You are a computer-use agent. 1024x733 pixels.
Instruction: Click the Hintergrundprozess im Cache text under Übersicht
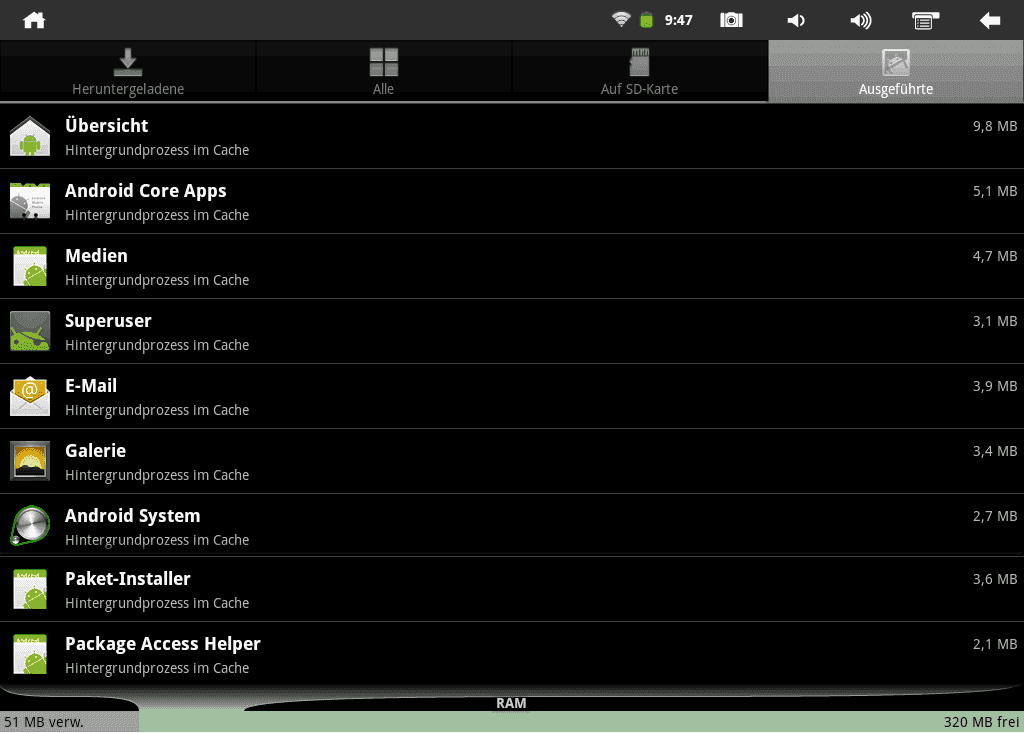pyautogui.click(x=157, y=150)
